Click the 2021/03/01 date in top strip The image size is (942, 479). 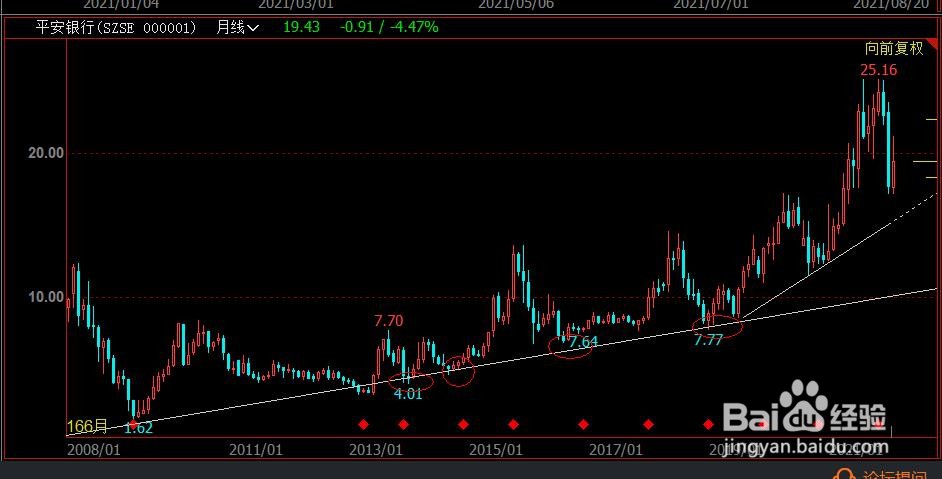coord(296,5)
